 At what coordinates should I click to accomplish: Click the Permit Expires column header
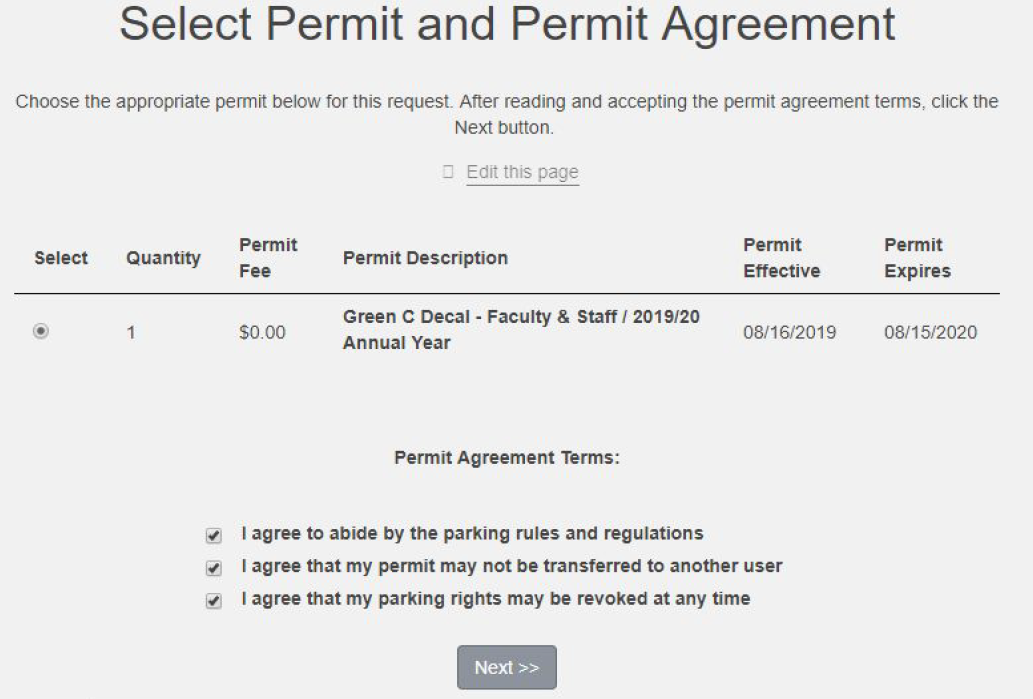point(917,258)
